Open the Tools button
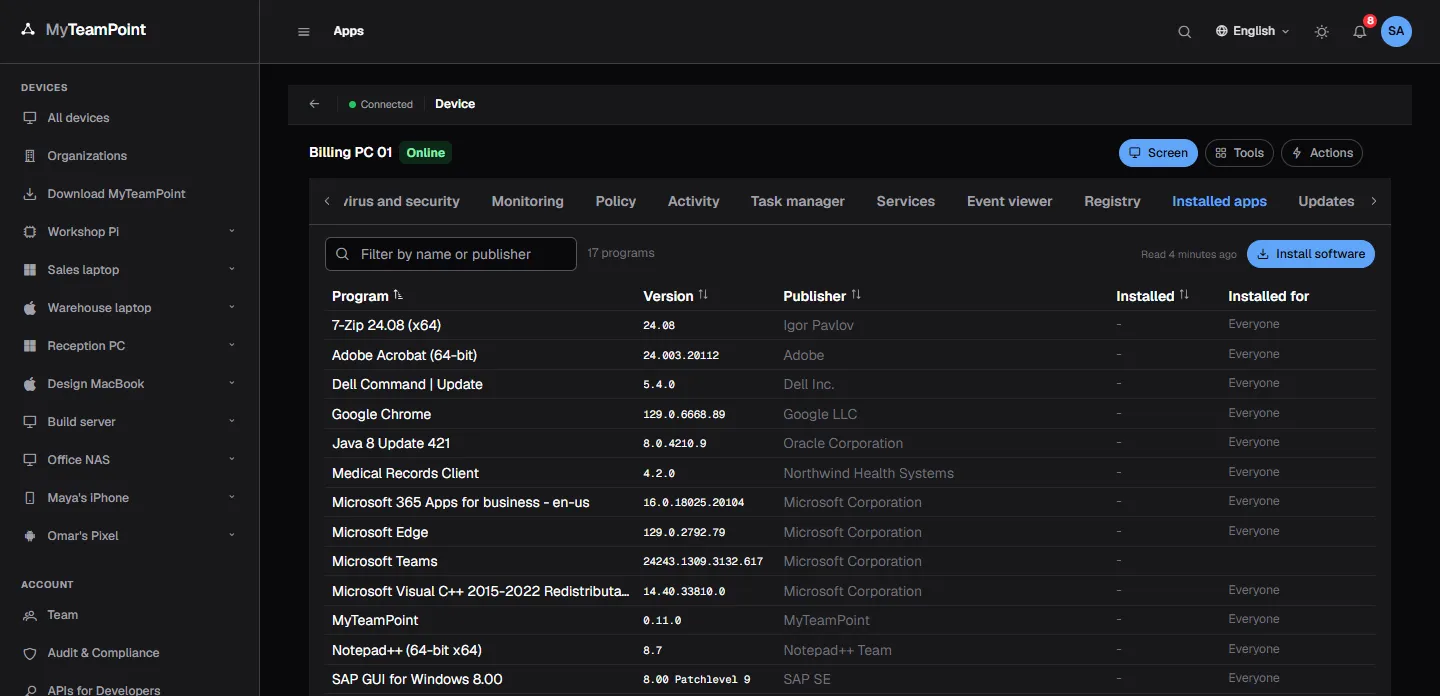1440x696 pixels. tap(1239, 153)
